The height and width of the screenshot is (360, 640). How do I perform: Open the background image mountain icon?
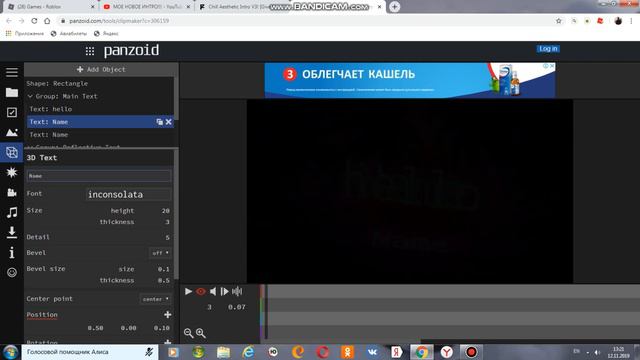tap(12, 132)
